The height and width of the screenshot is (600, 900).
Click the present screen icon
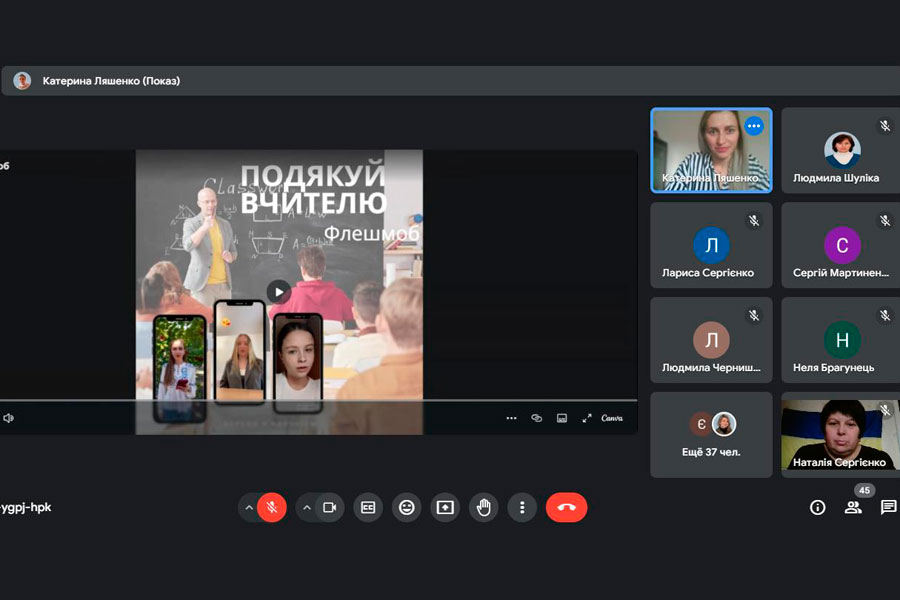pos(445,507)
